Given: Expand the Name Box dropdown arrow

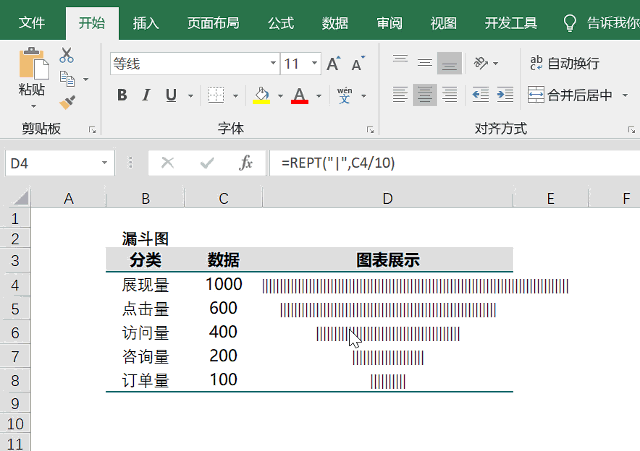Looking at the screenshot, I should tap(105, 162).
